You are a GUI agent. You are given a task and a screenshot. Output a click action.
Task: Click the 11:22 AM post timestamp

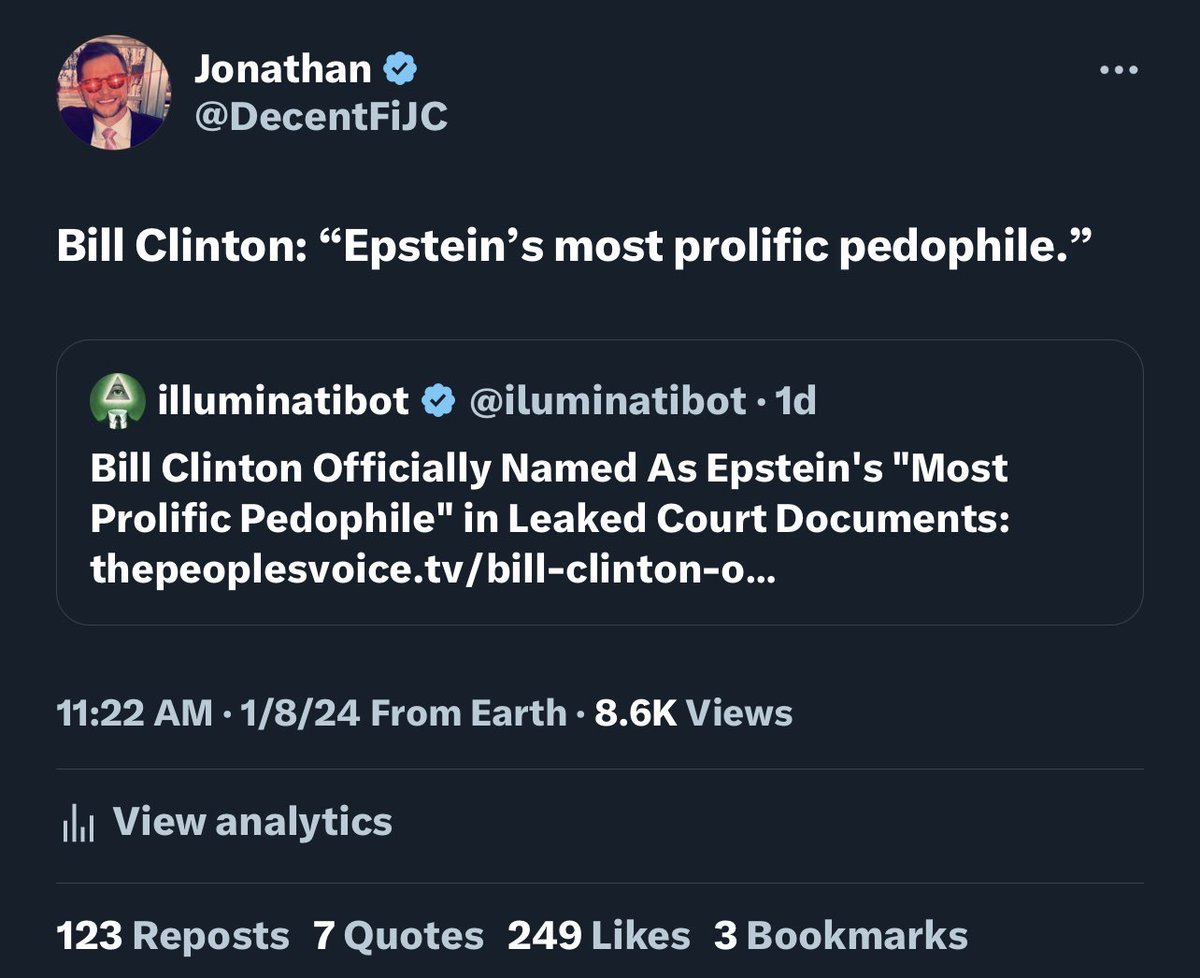coord(135,713)
